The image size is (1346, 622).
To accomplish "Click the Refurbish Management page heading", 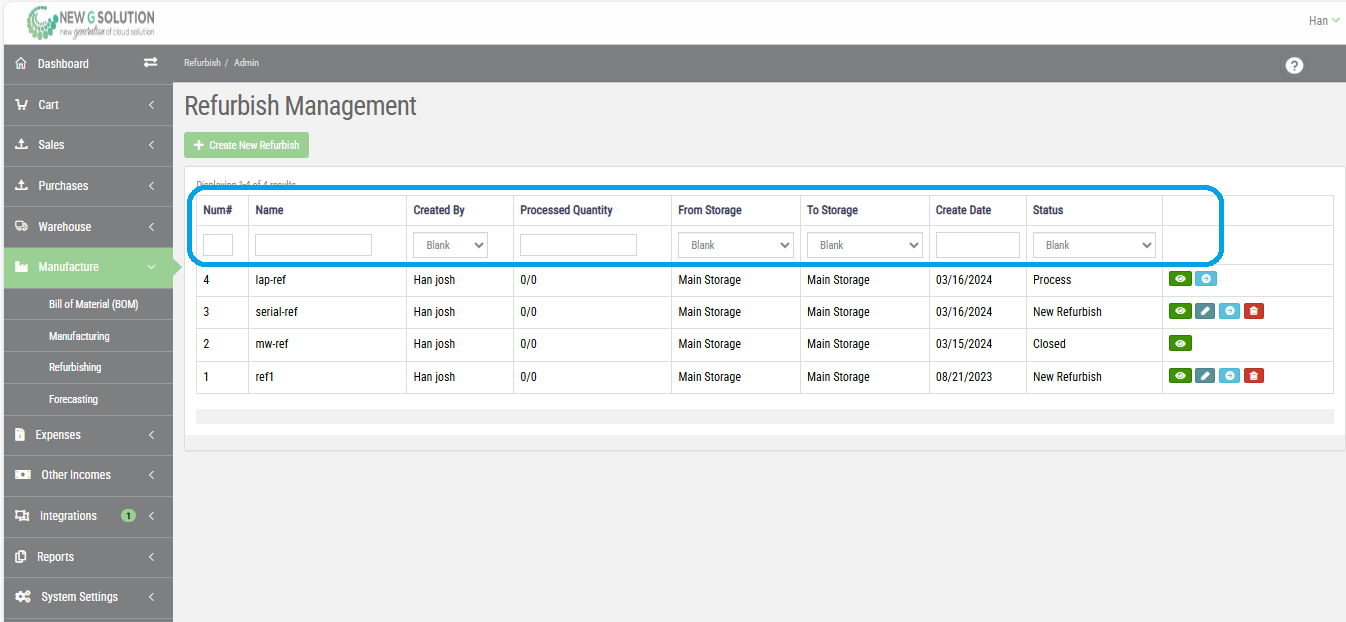I will pyautogui.click(x=300, y=106).
